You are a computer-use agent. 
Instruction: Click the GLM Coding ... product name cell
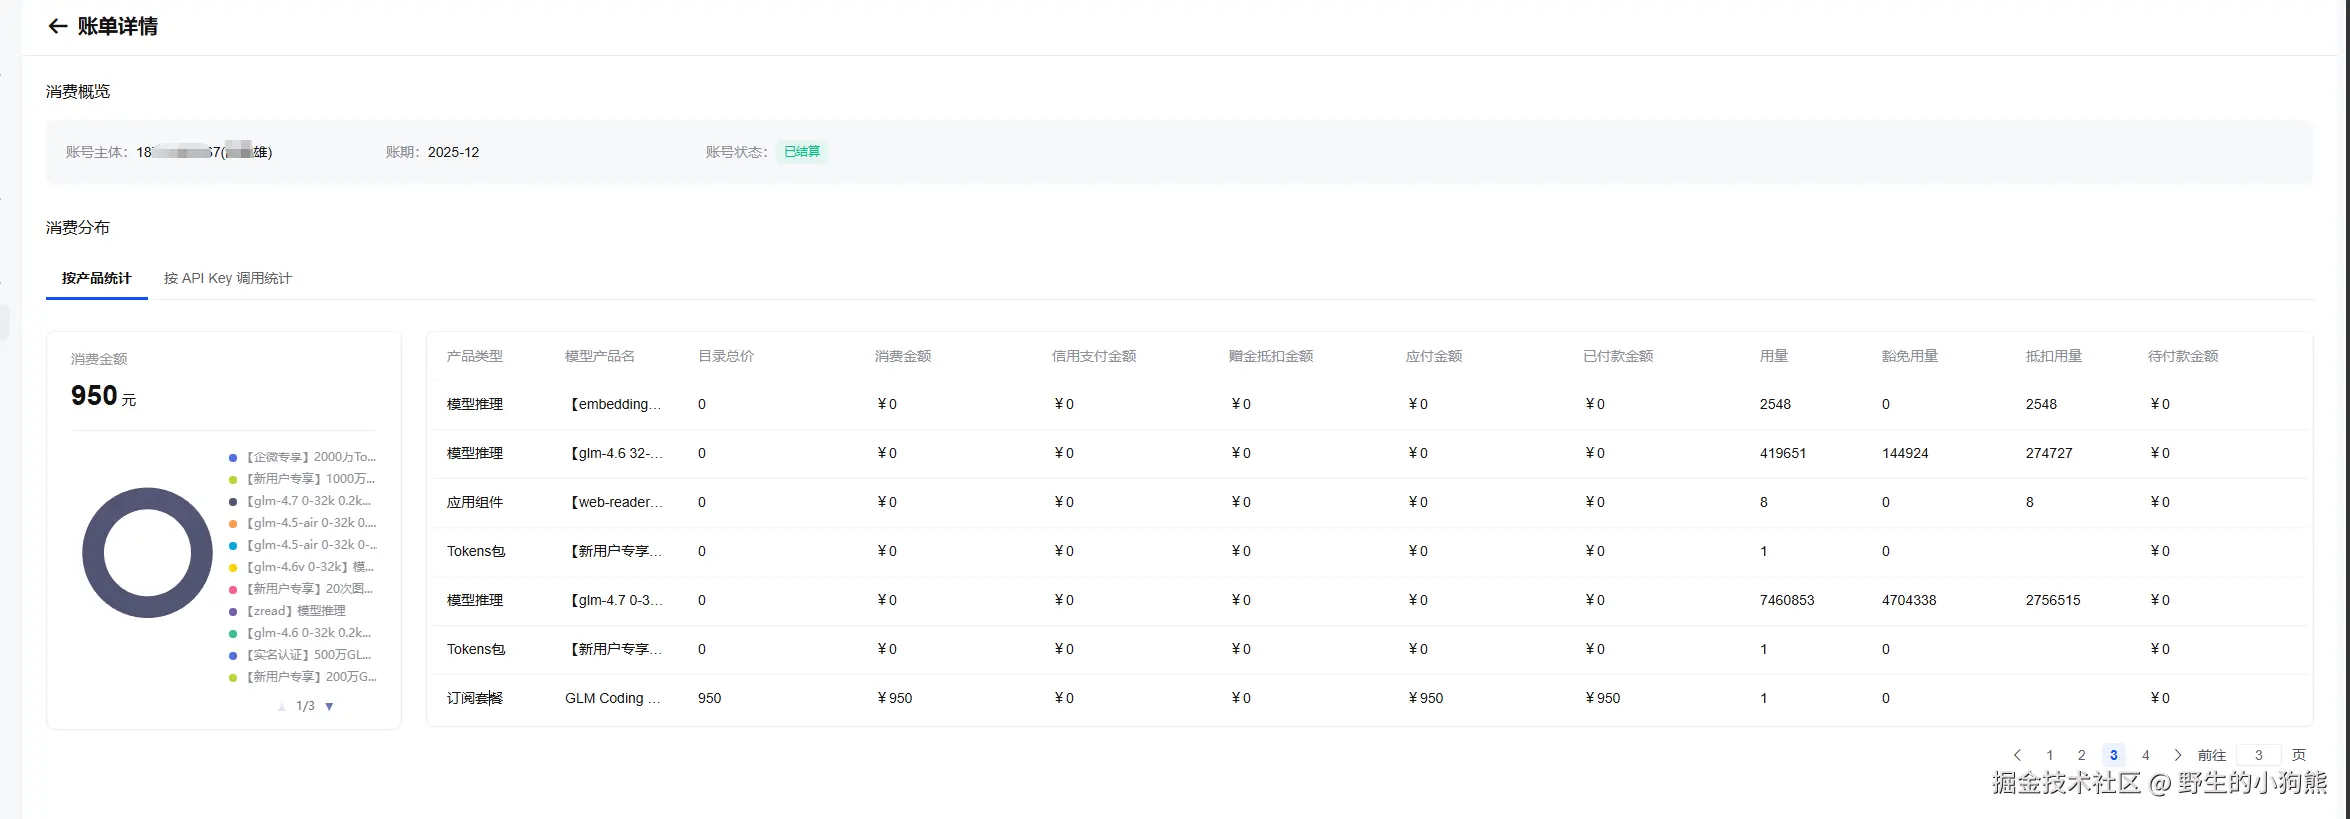tap(613, 698)
